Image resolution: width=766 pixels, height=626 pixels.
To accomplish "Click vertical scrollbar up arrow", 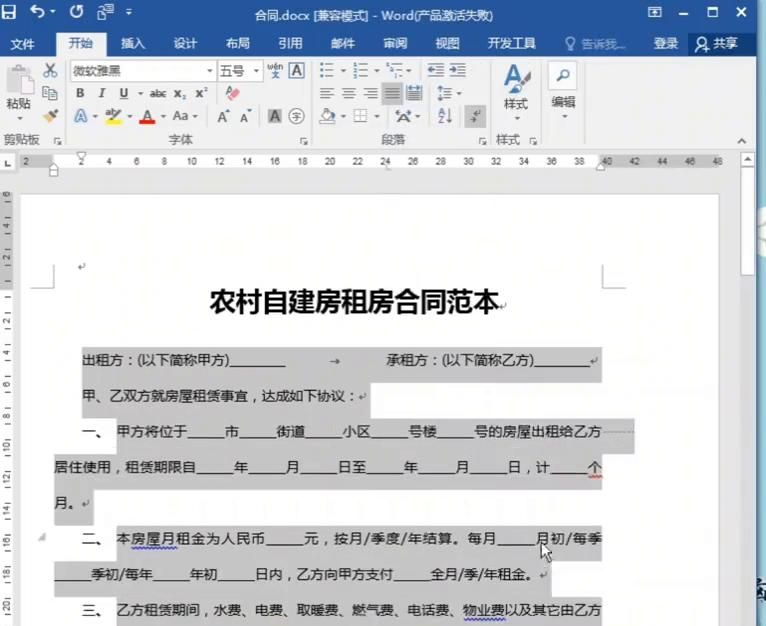I will (748, 159).
